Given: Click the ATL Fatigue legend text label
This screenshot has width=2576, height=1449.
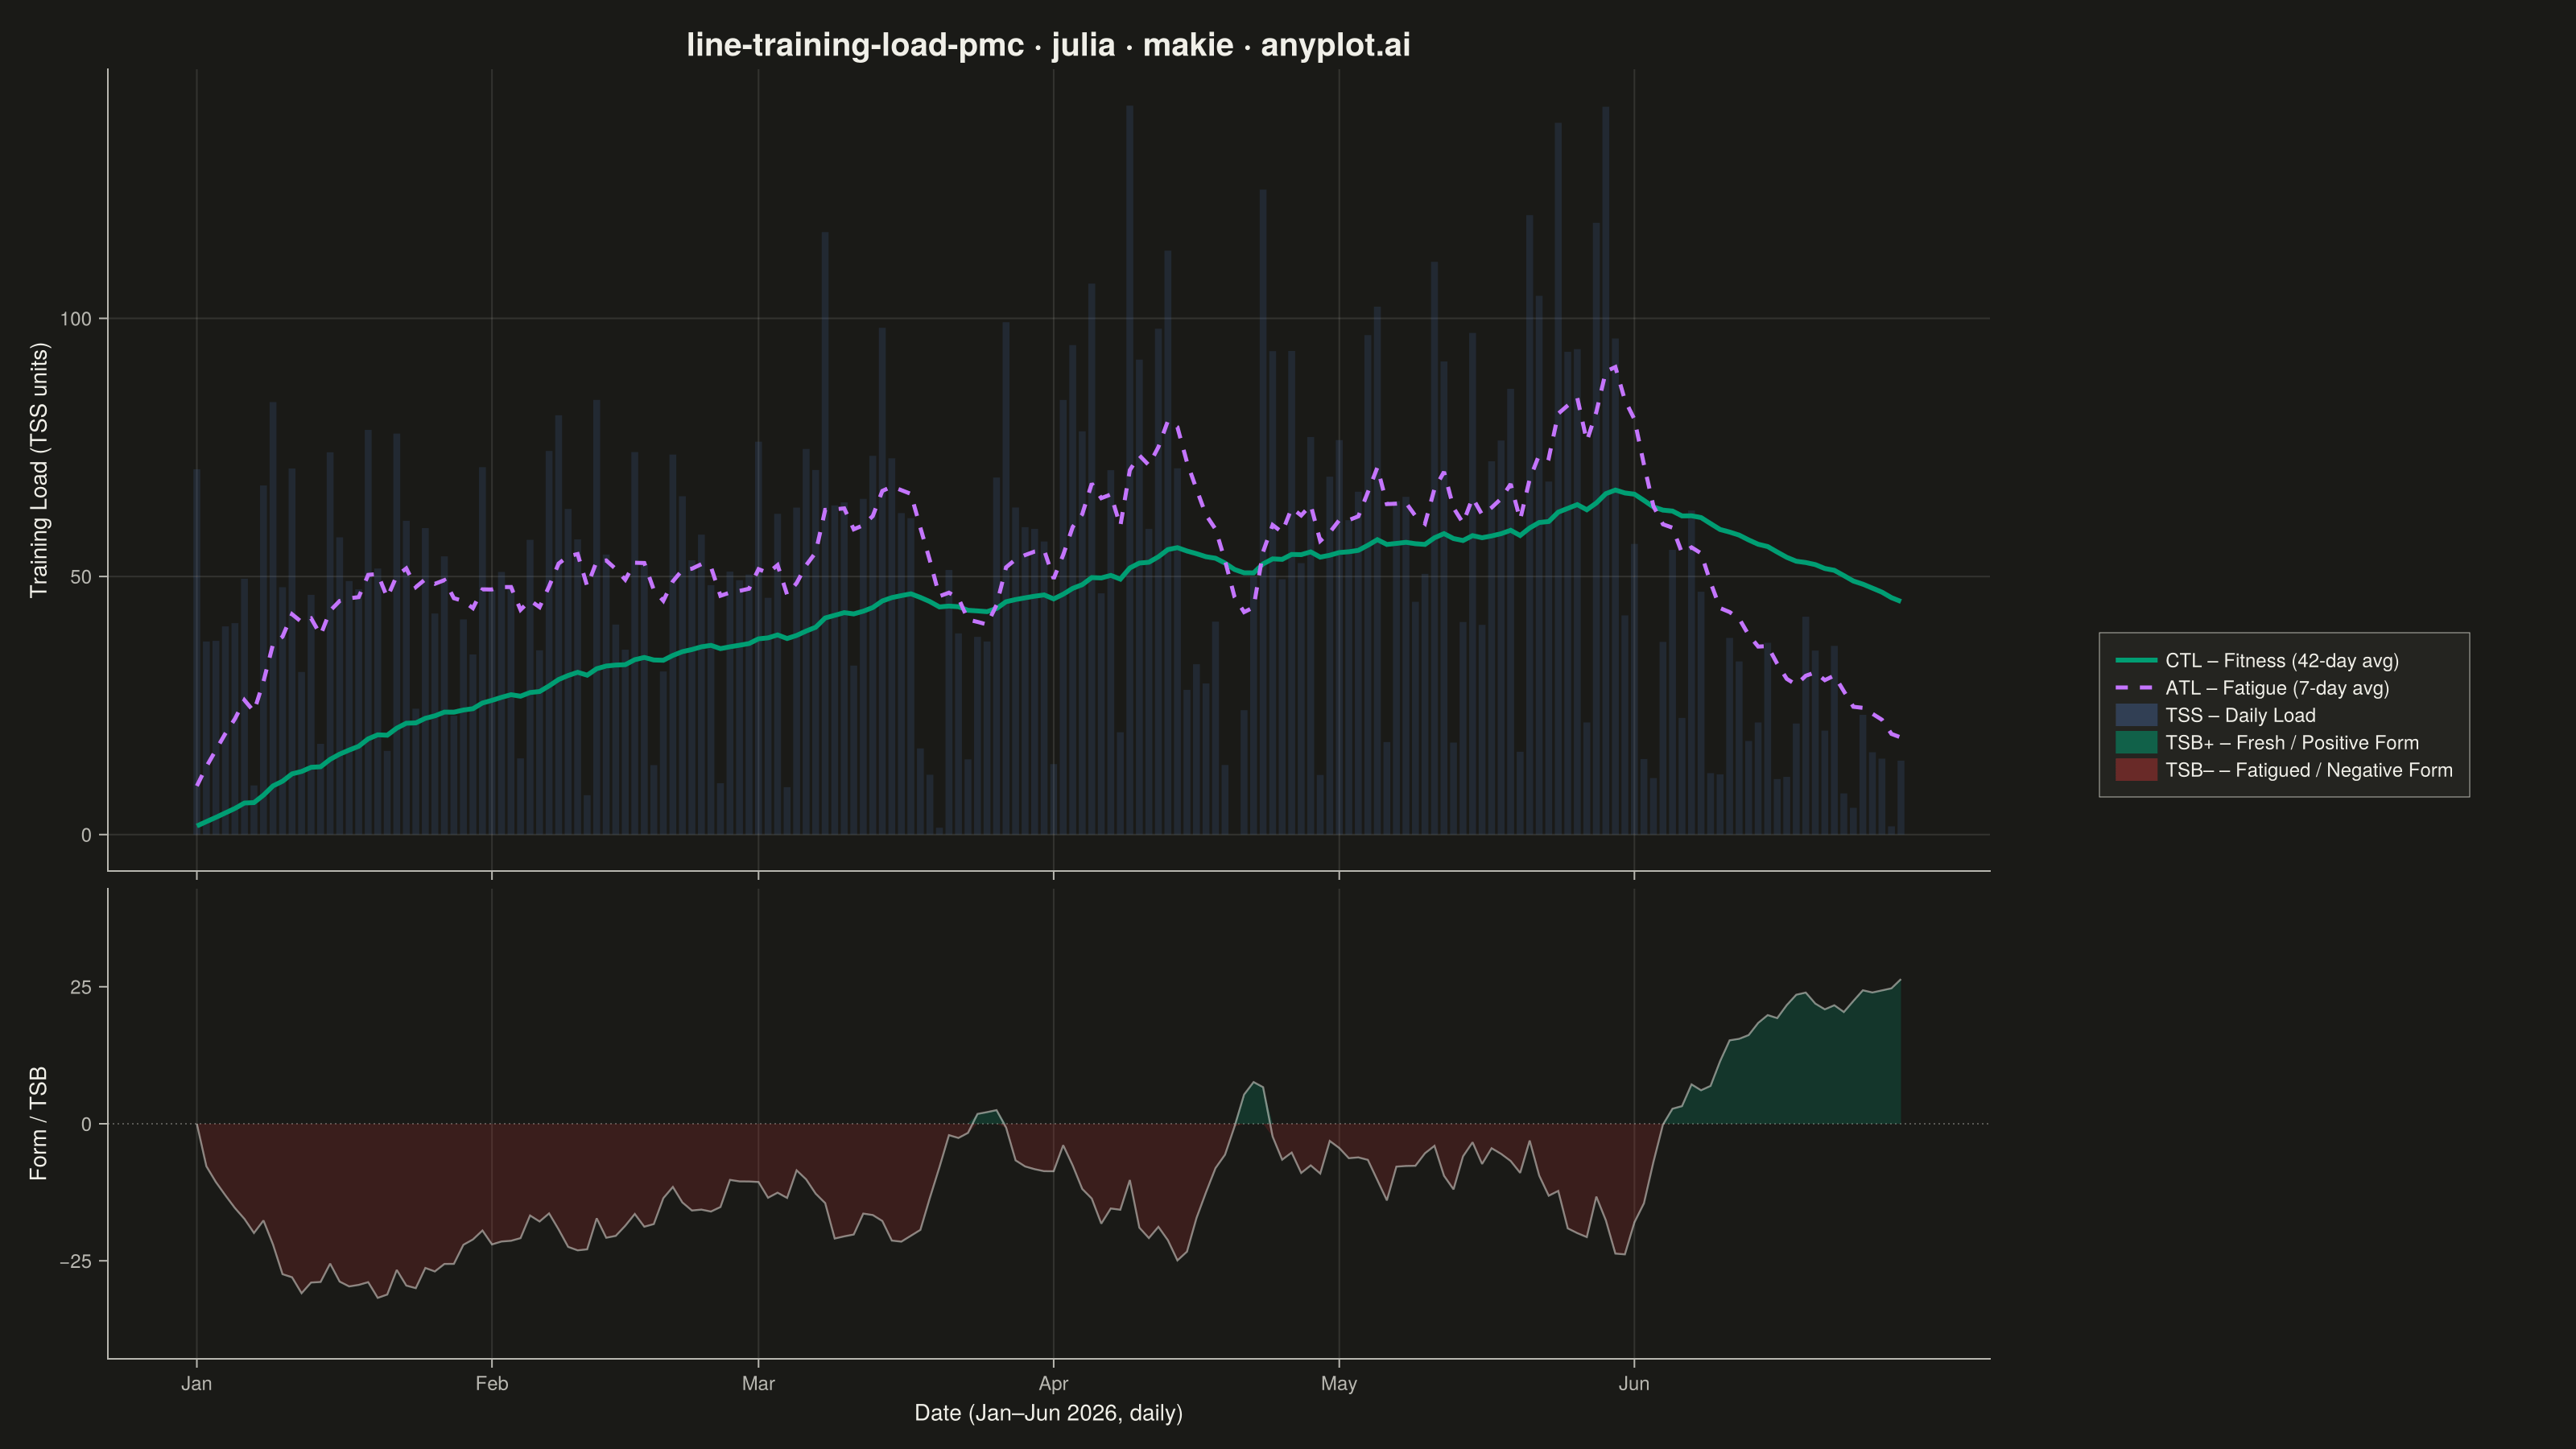Looking at the screenshot, I should click(2277, 688).
